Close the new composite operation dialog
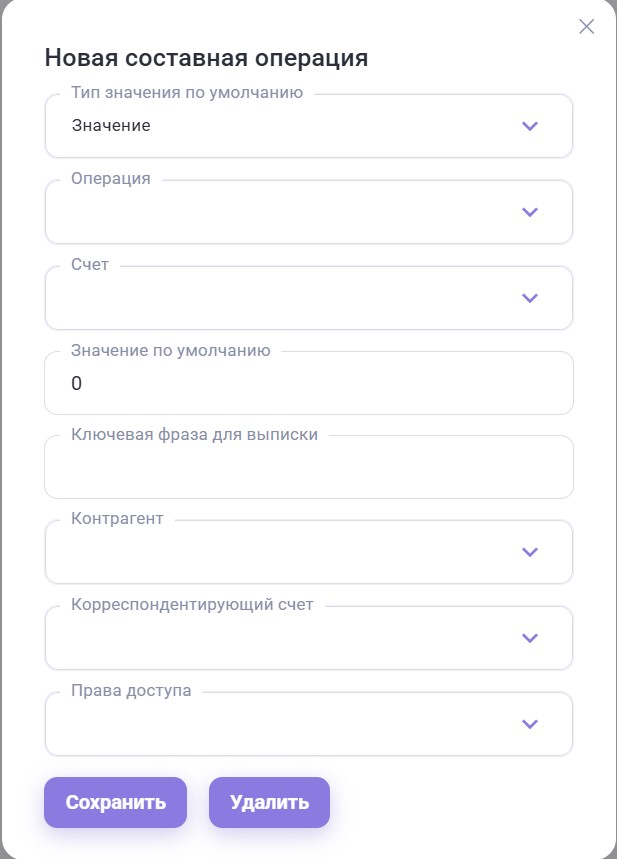The width and height of the screenshot is (617, 859). 587,27
